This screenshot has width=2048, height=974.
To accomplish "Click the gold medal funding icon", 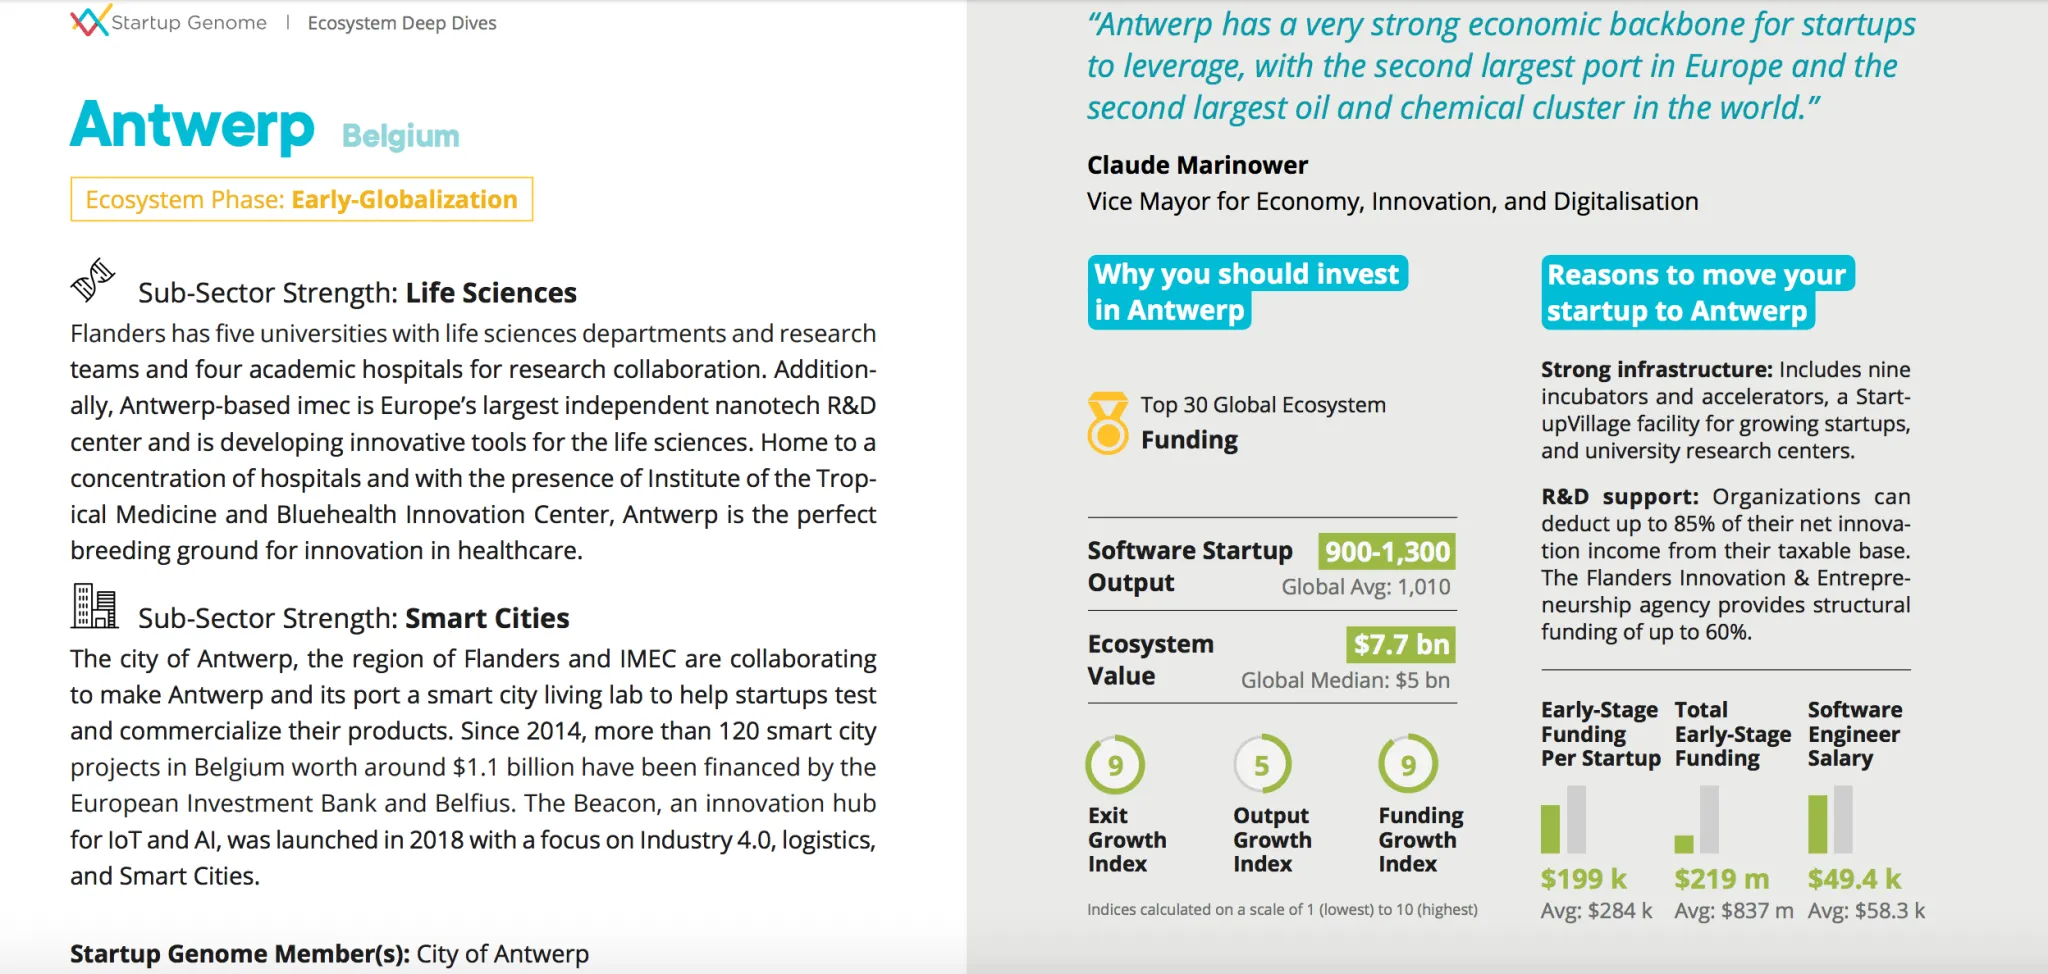I will 1107,423.
